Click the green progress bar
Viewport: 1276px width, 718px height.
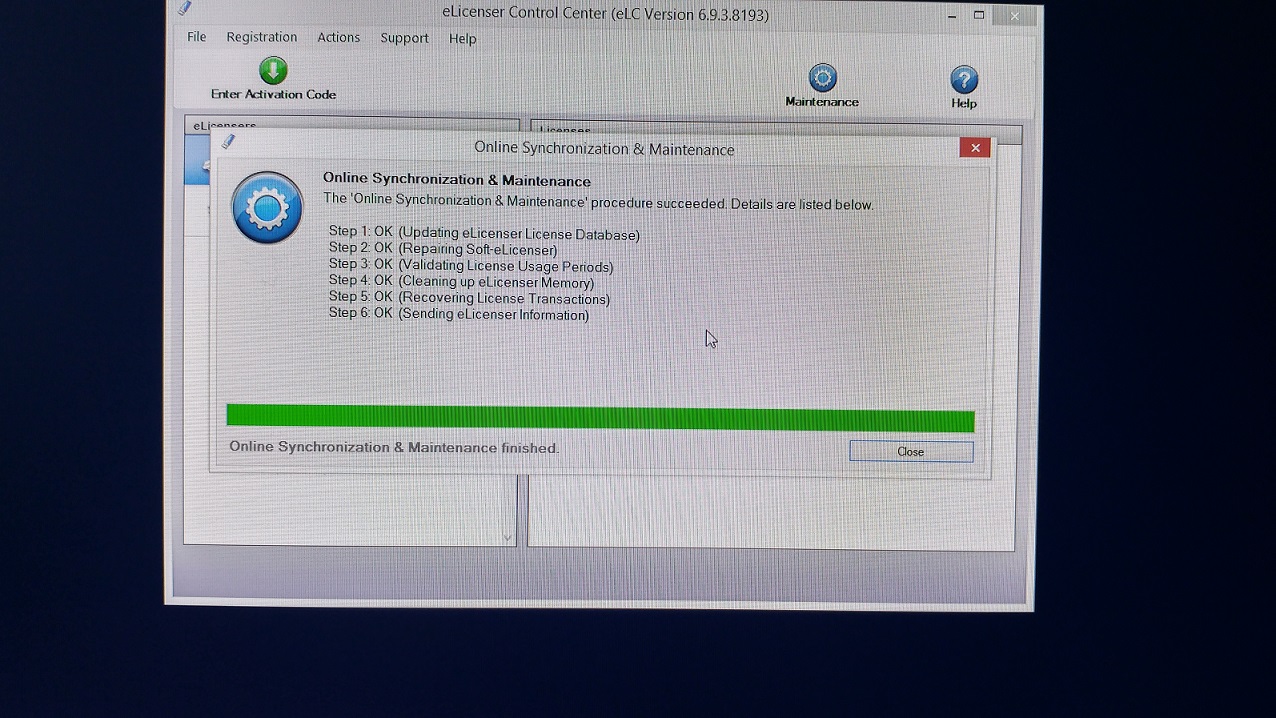click(x=600, y=418)
